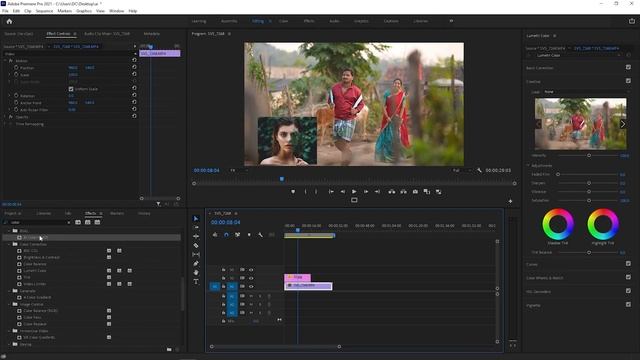
Task: Click Add Marker in Program monitor
Action: click(293, 191)
